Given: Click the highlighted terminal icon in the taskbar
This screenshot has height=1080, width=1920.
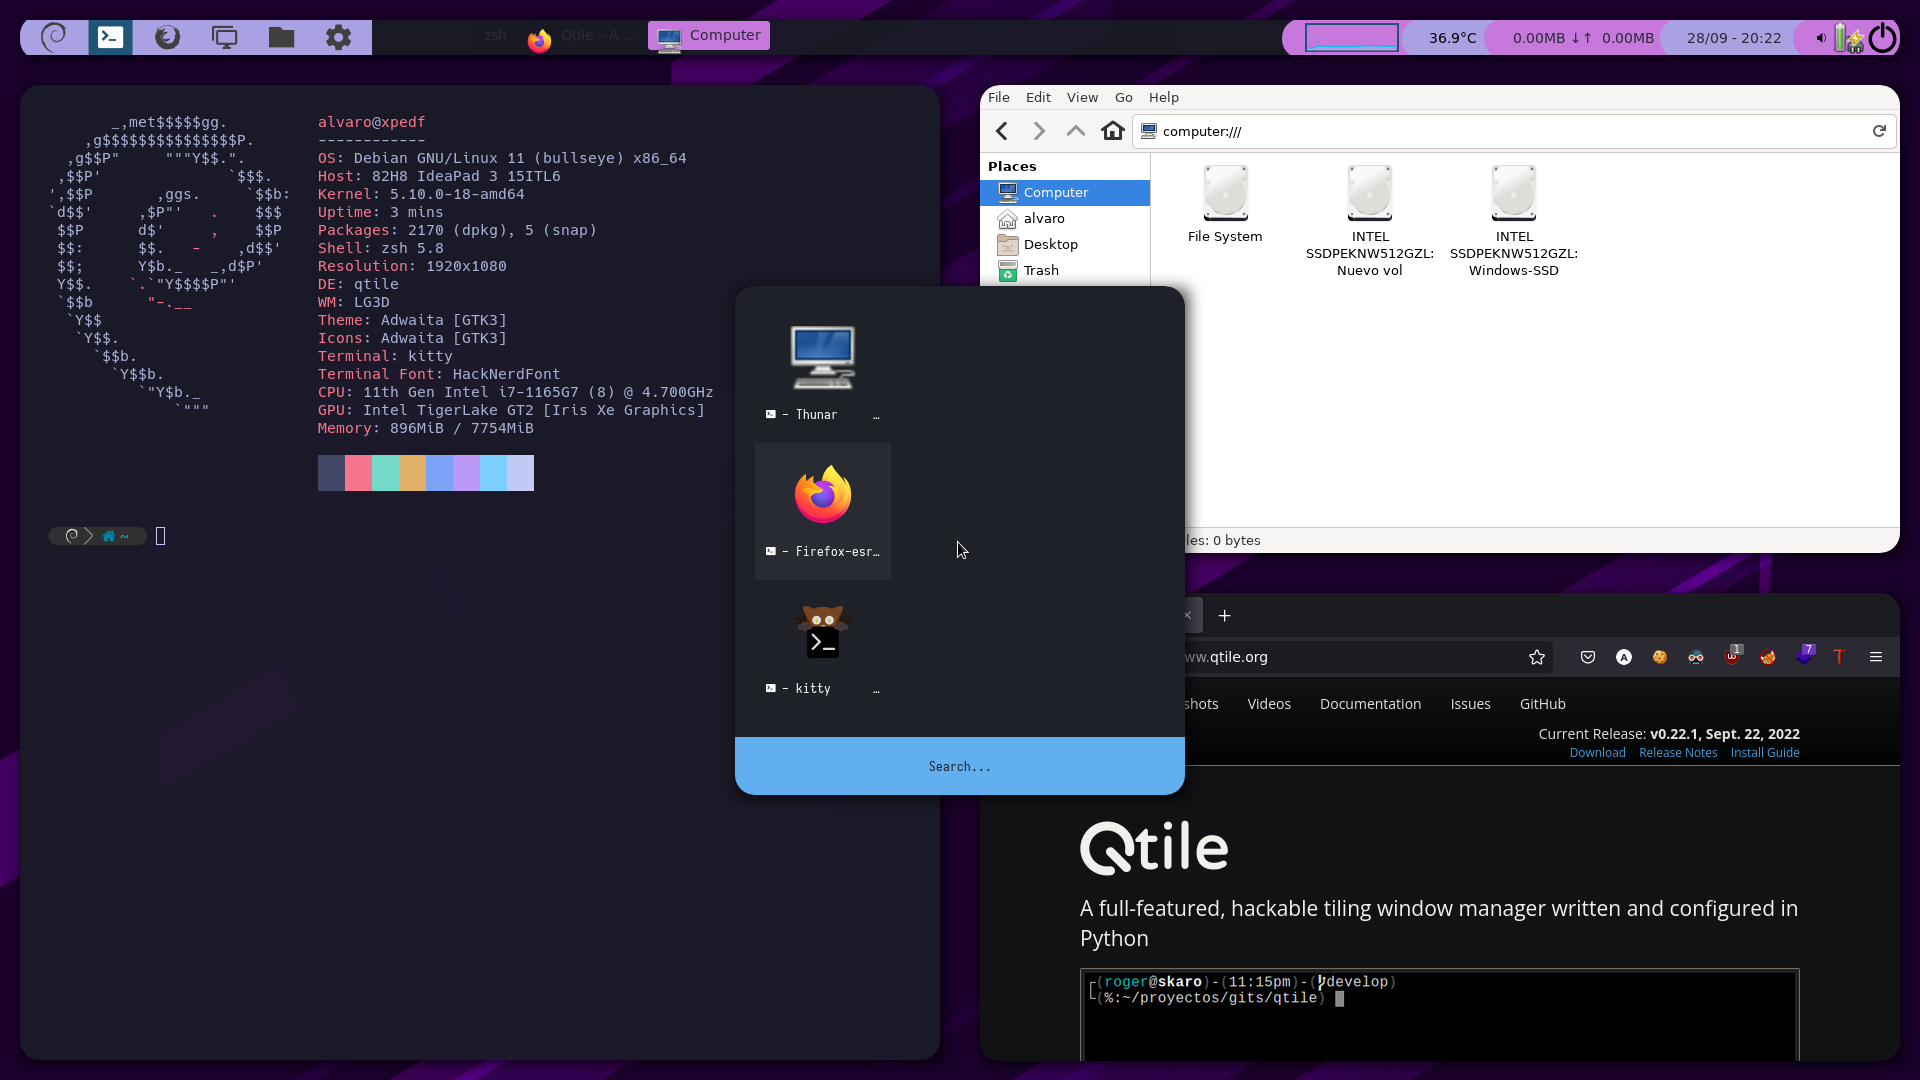Looking at the screenshot, I should coord(110,37).
